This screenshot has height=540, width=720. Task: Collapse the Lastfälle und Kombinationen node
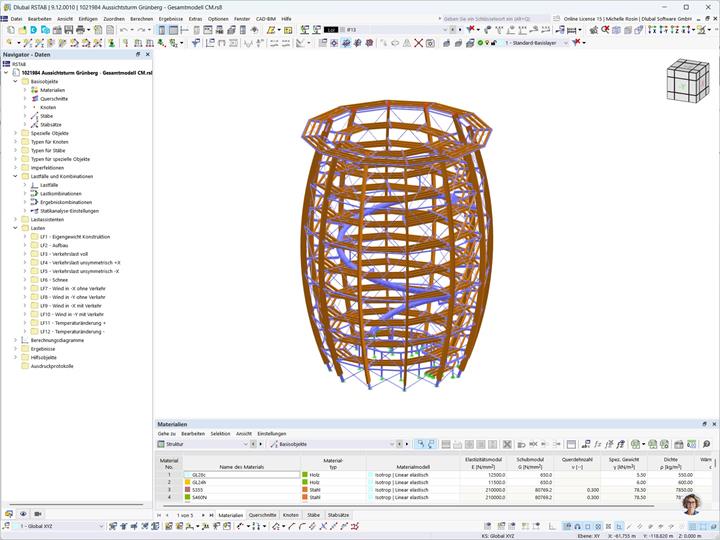click(x=15, y=176)
